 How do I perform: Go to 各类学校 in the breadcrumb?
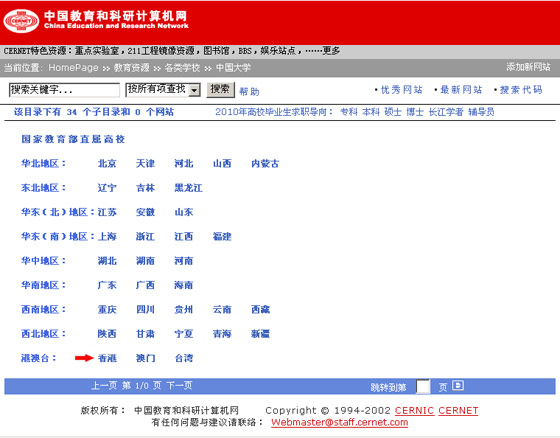coord(182,68)
